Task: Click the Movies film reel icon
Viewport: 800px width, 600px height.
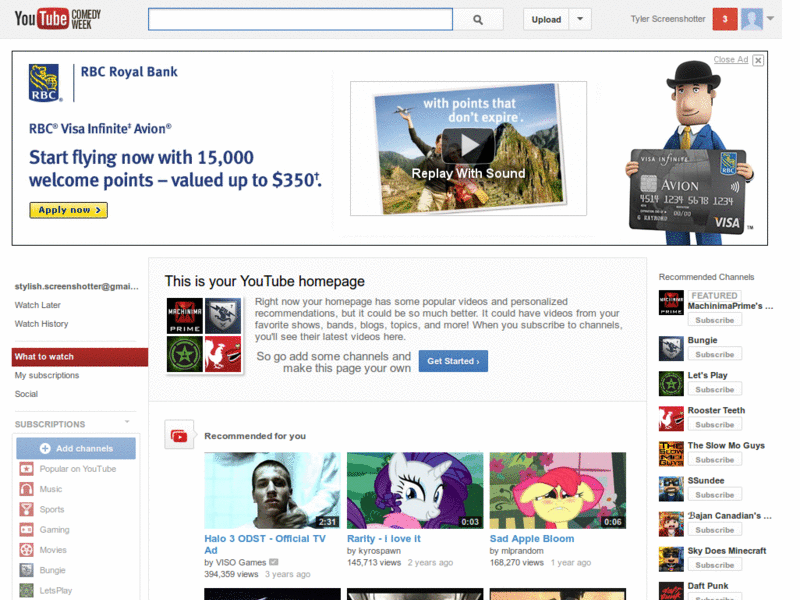Action: click(27, 550)
